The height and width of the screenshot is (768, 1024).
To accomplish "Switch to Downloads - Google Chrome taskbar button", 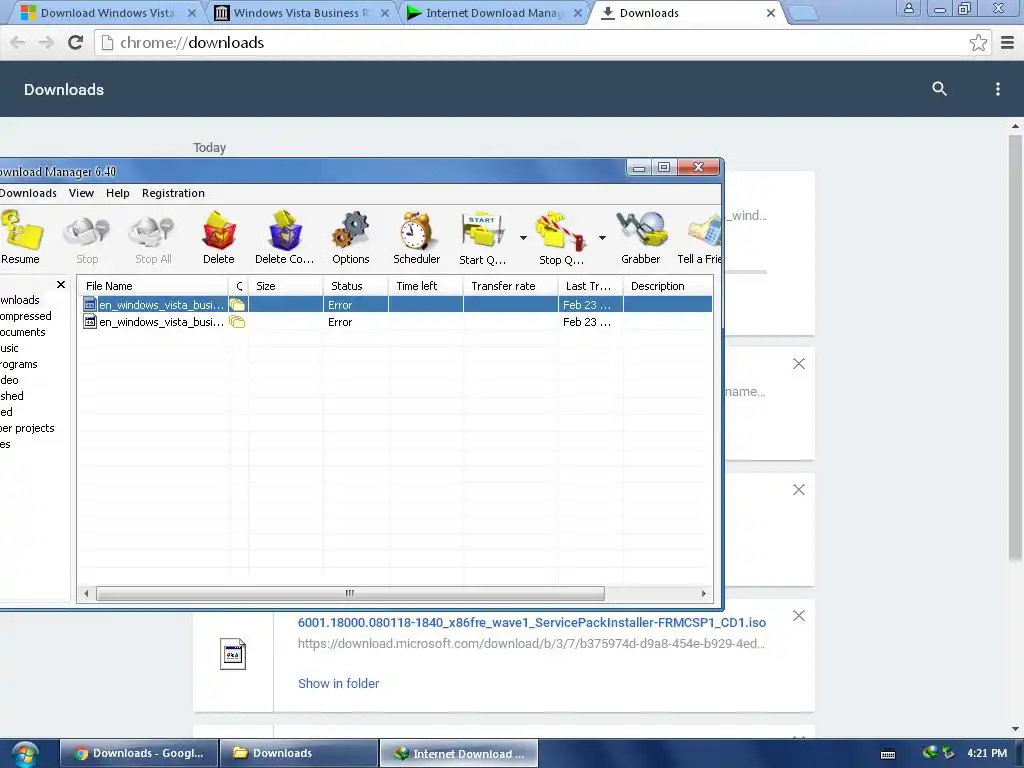I will [x=138, y=753].
